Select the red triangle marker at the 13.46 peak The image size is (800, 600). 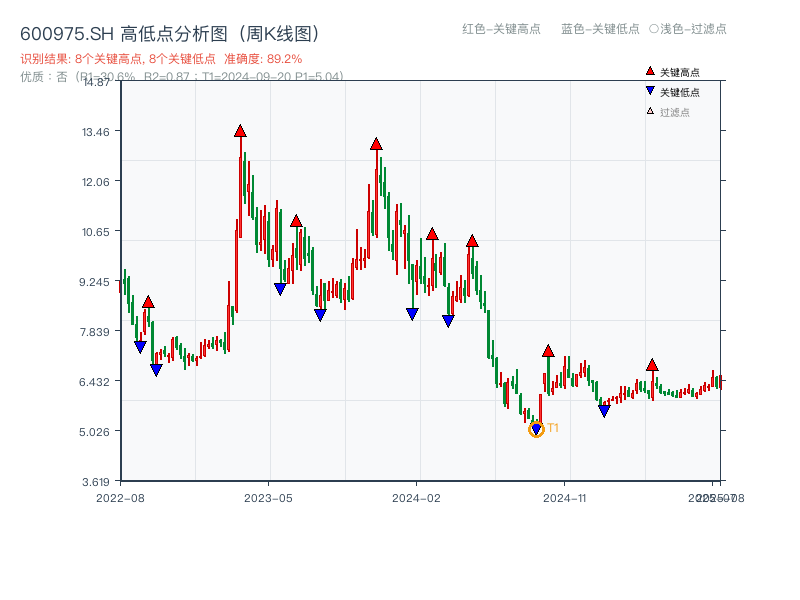click(240, 129)
